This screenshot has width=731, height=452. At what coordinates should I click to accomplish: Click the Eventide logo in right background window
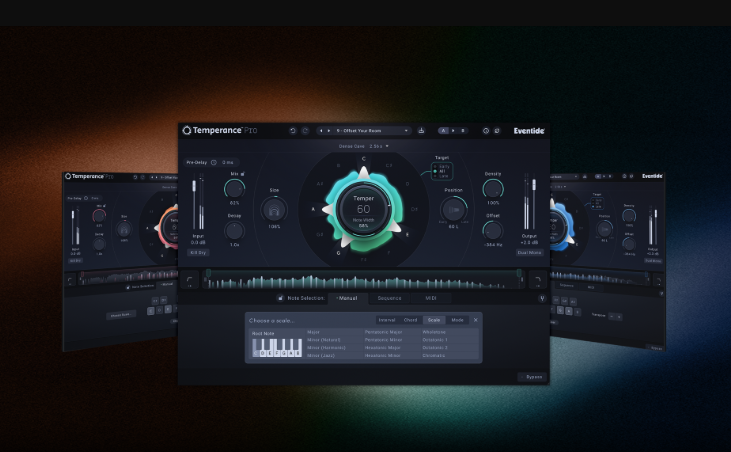point(652,176)
